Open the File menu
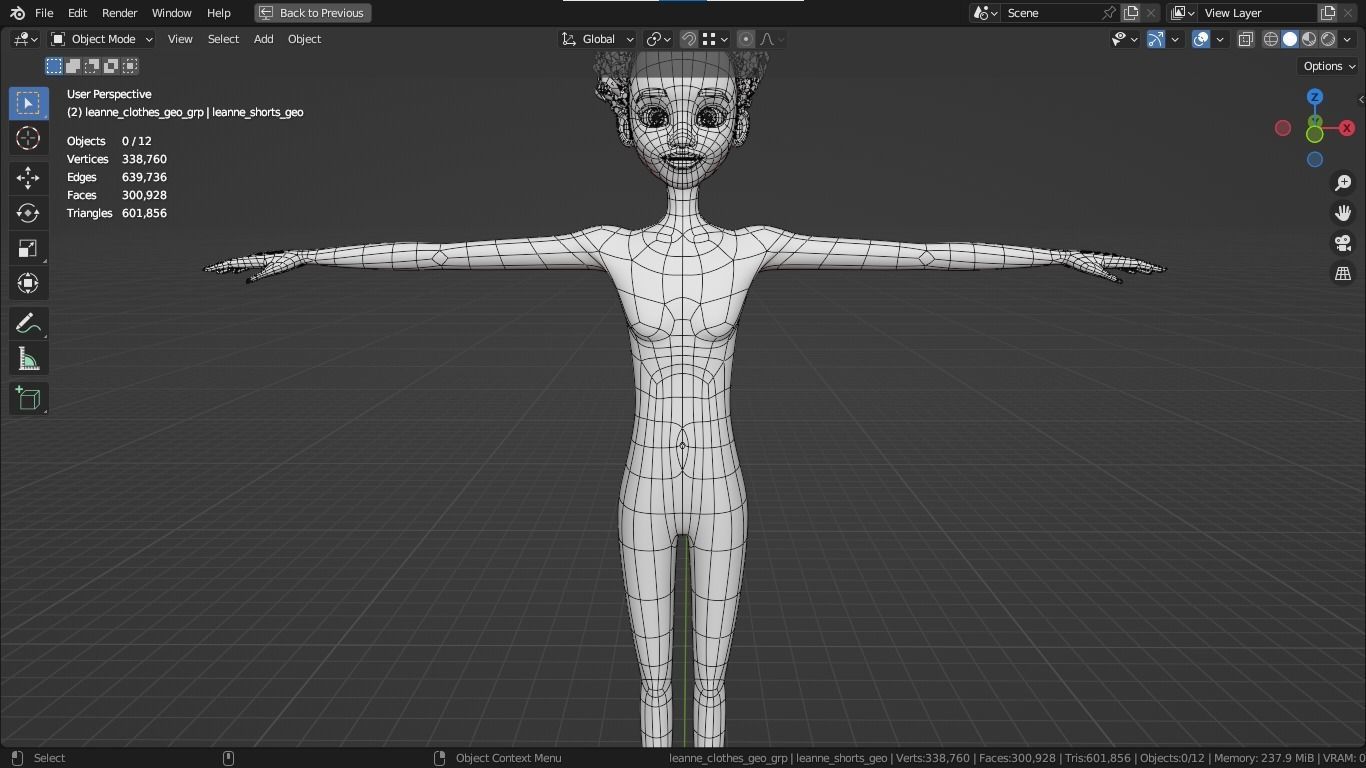 click(x=44, y=13)
